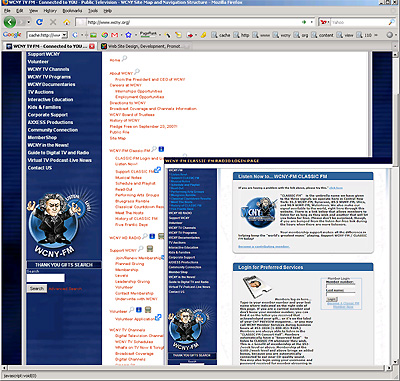Reload the page with the refresh icon
400x381 pixels.
click(x=39, y=22)
